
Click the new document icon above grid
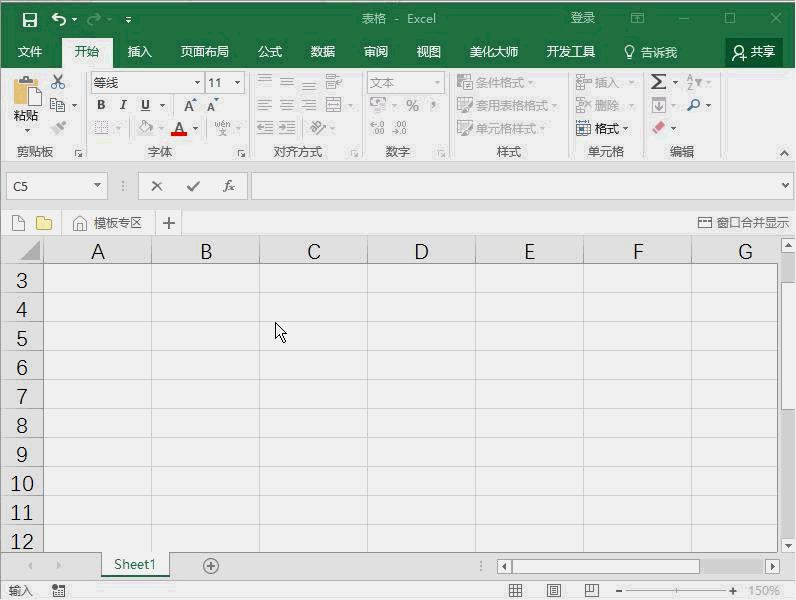pos(18,223)
